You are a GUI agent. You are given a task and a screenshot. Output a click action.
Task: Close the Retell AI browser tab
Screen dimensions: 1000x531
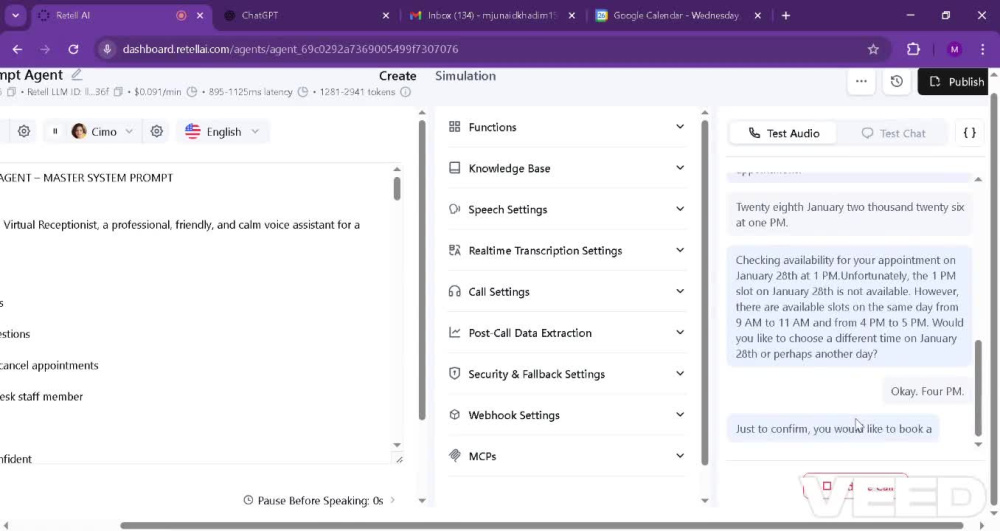coord(200,15)
